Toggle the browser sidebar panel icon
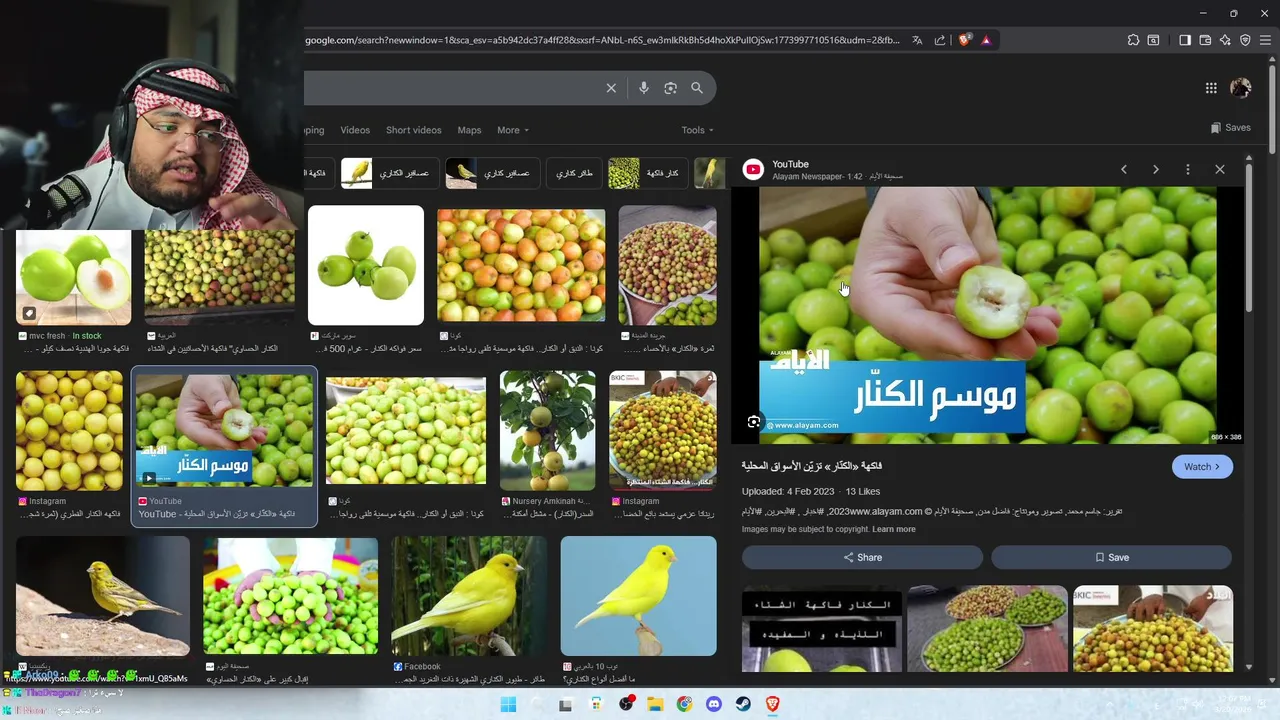Screen dimensions: 1280x720 (x=1185, y=40)
